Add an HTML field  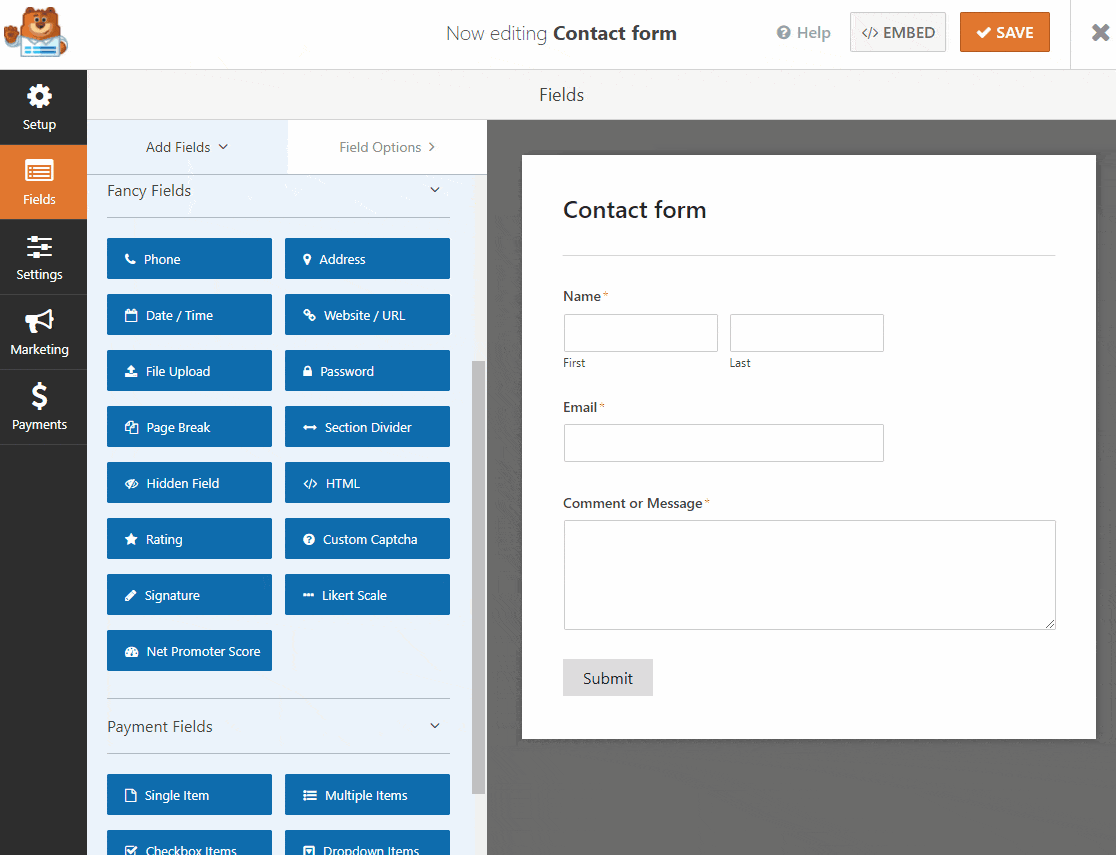coord(367,482)
